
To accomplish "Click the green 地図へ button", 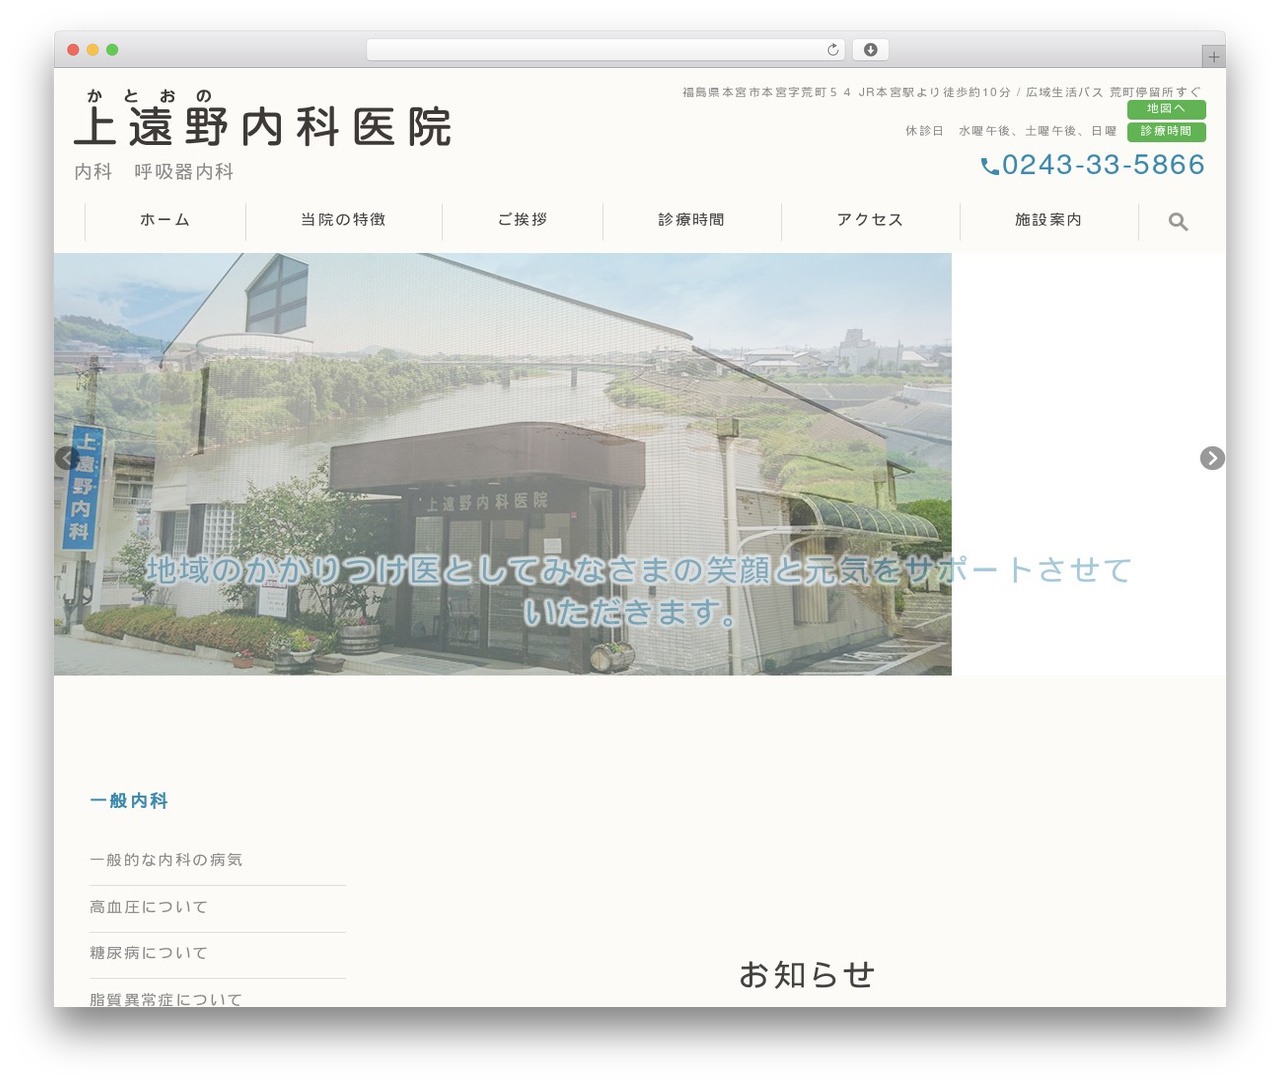I will coord(1166,109).
